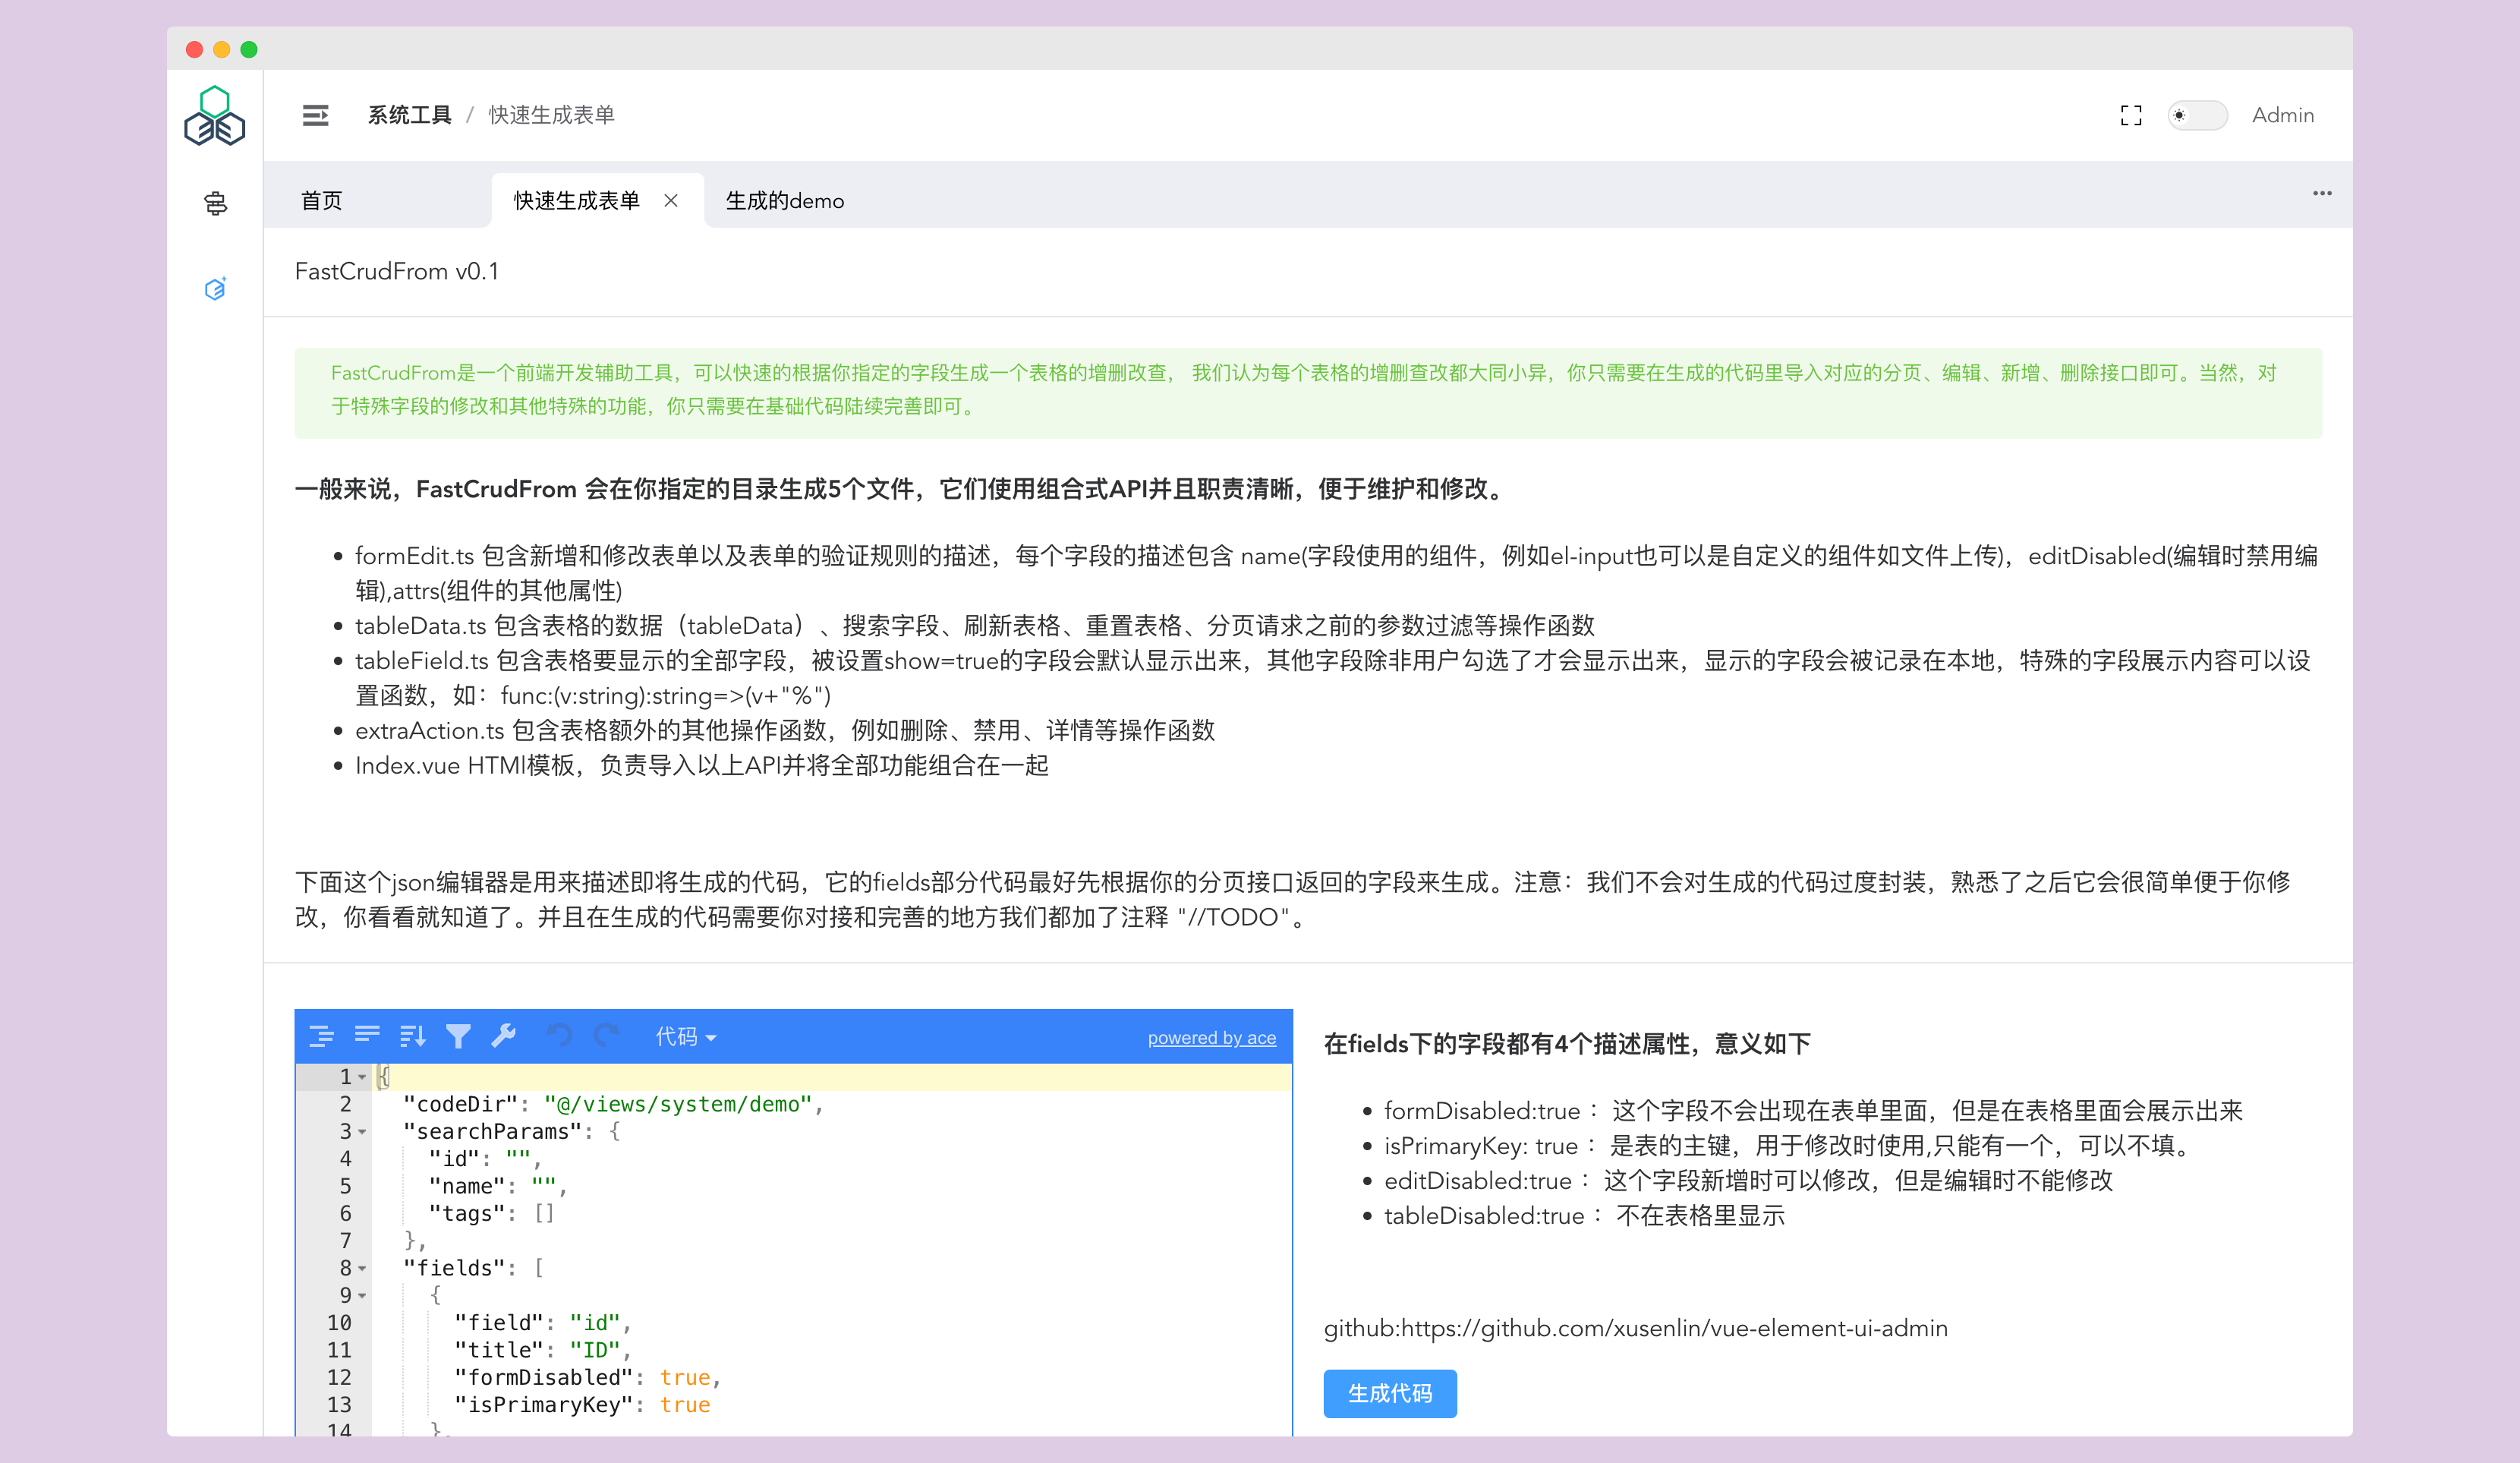This screenshot has width=2520, height=1463.
Task: Click the 生成代码 button
Action: click(1389, 1393)
